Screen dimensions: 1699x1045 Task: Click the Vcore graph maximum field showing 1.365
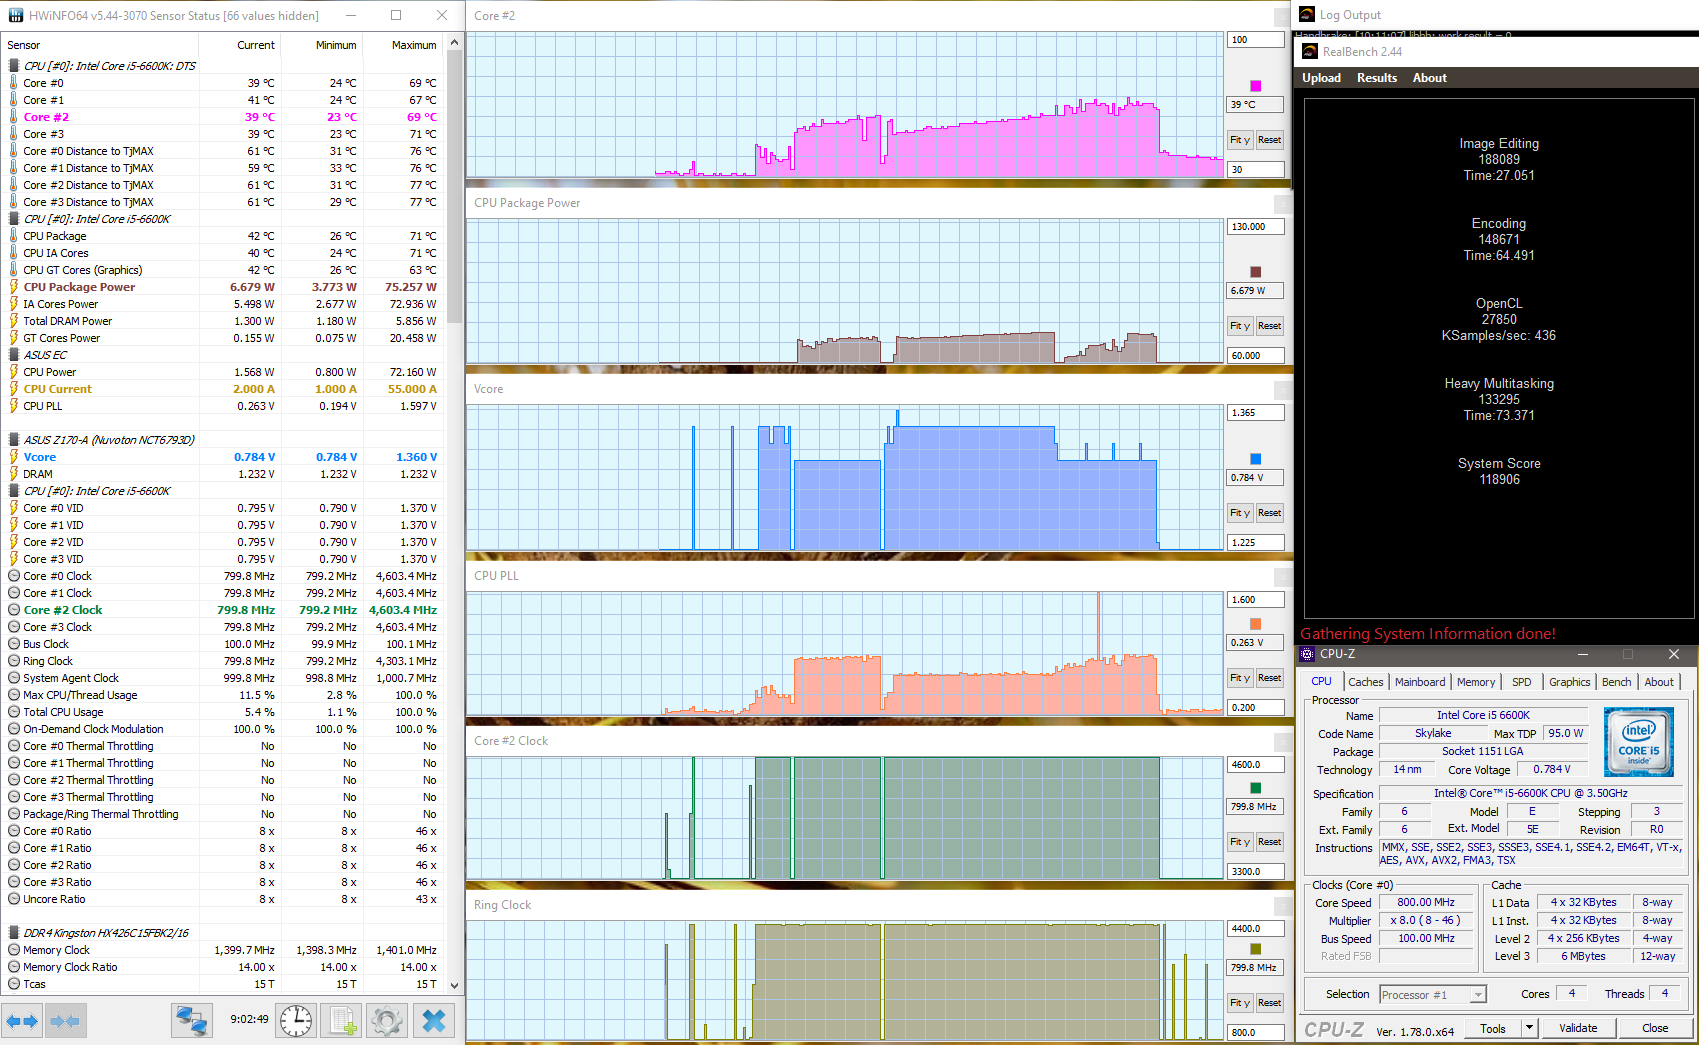coord(1256,413)
